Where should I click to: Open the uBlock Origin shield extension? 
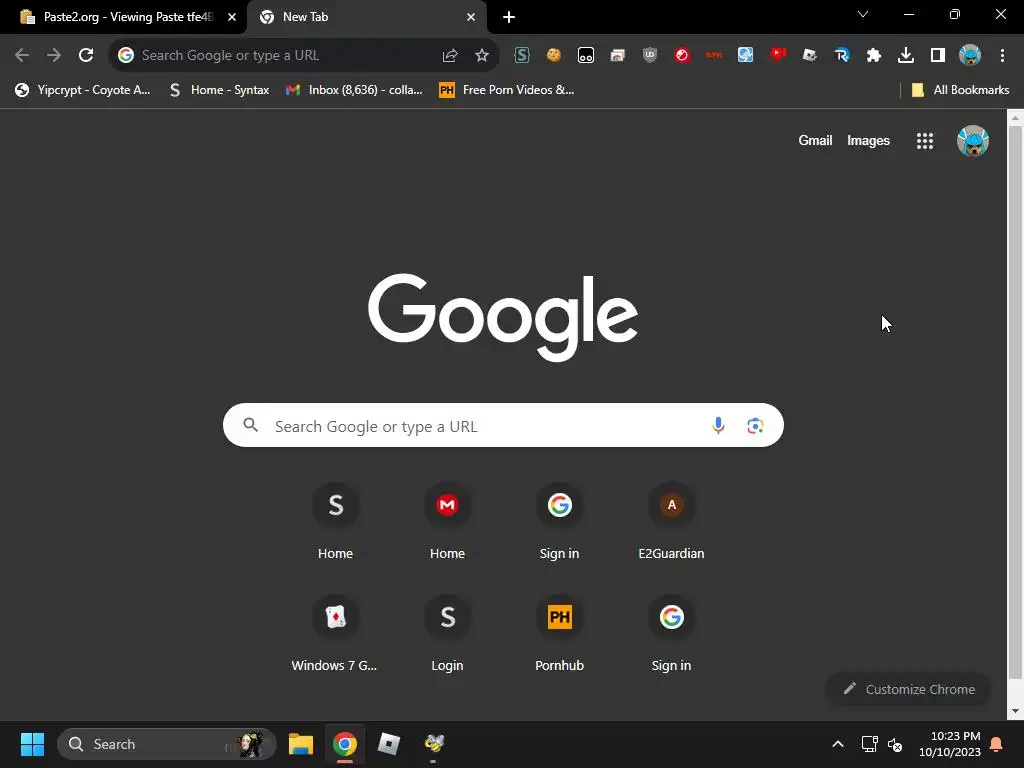coord(650,56)
